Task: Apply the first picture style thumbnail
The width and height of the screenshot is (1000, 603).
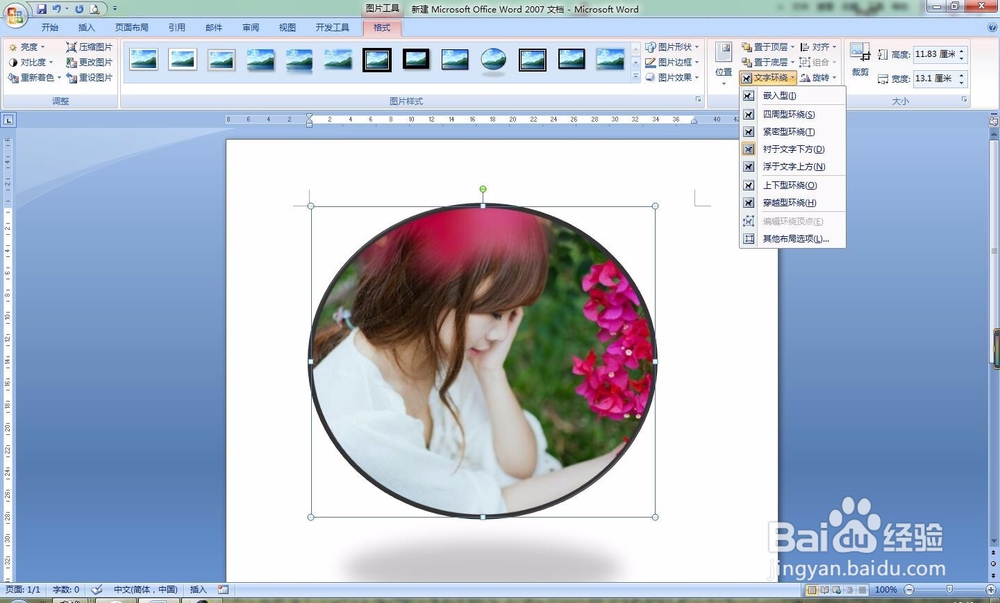Action: (143, 59)
